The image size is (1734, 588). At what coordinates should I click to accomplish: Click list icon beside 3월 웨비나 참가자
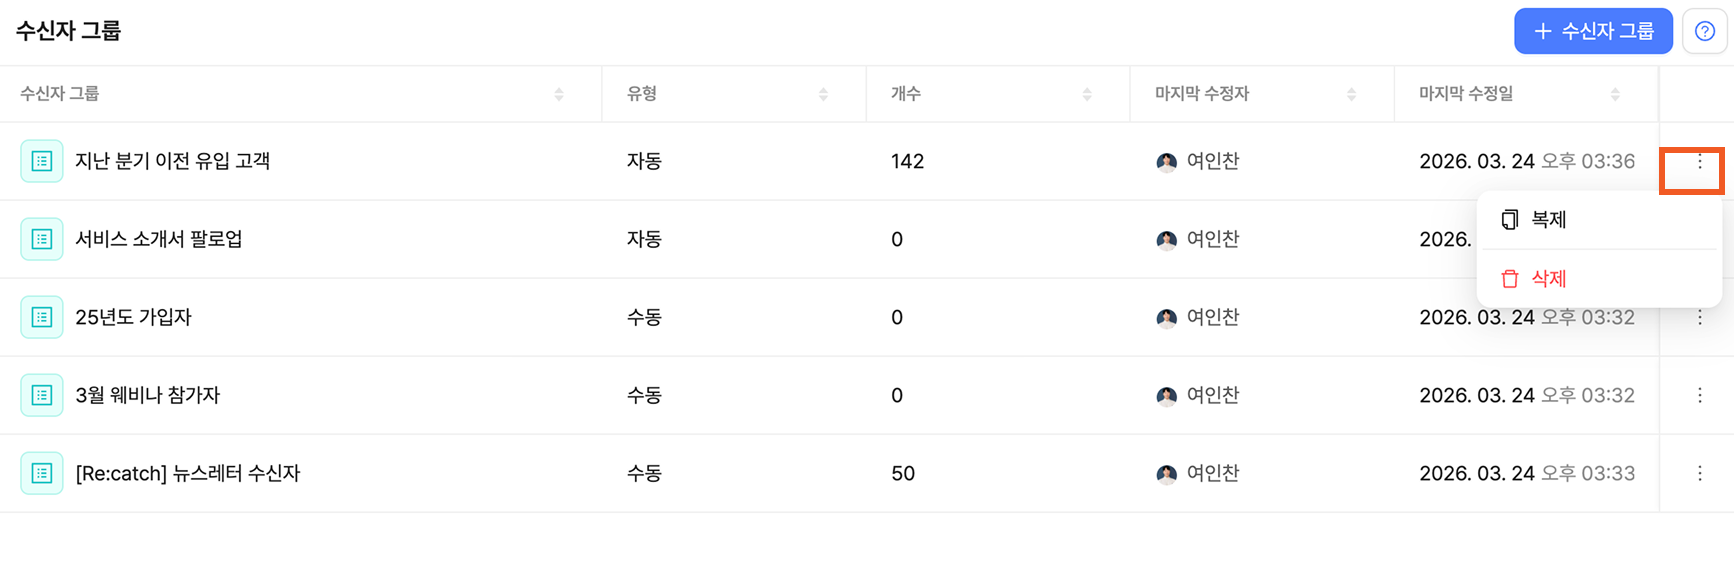pyautogui.click(x=42, y=396)
